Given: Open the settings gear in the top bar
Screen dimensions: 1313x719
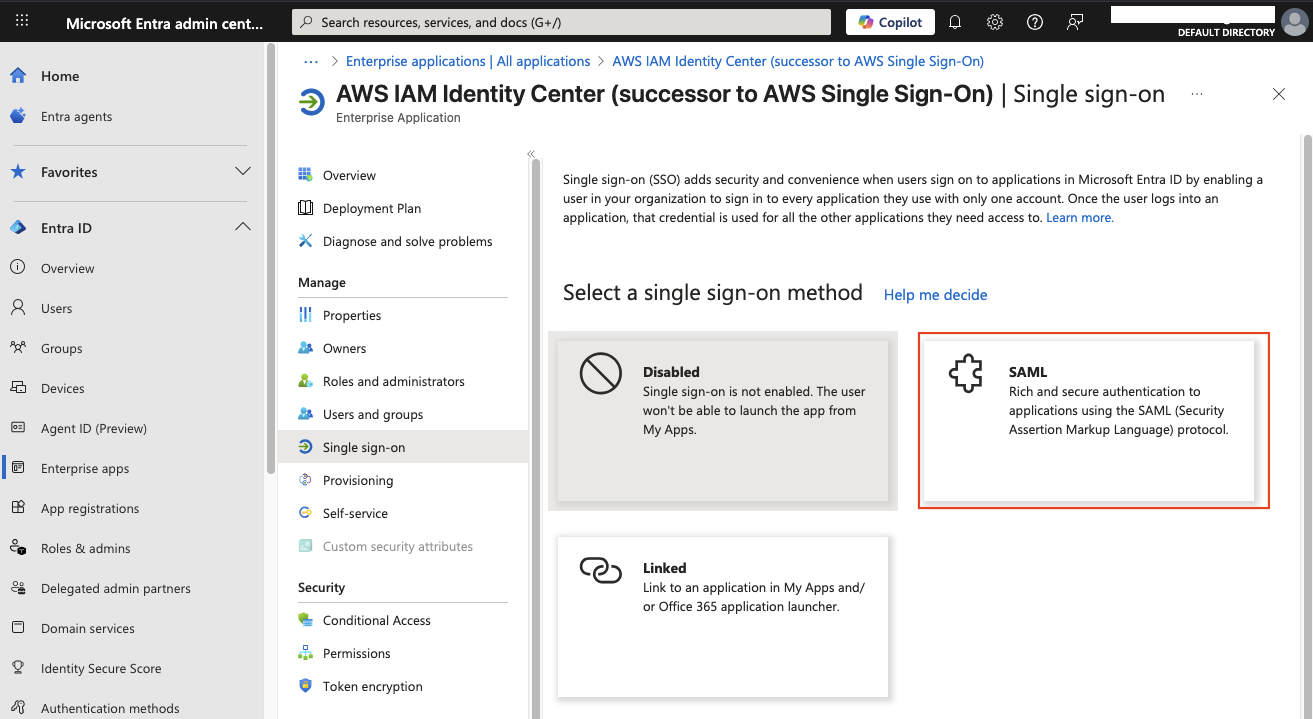Looking at the screenshot, I should click(x=994, y=21).
